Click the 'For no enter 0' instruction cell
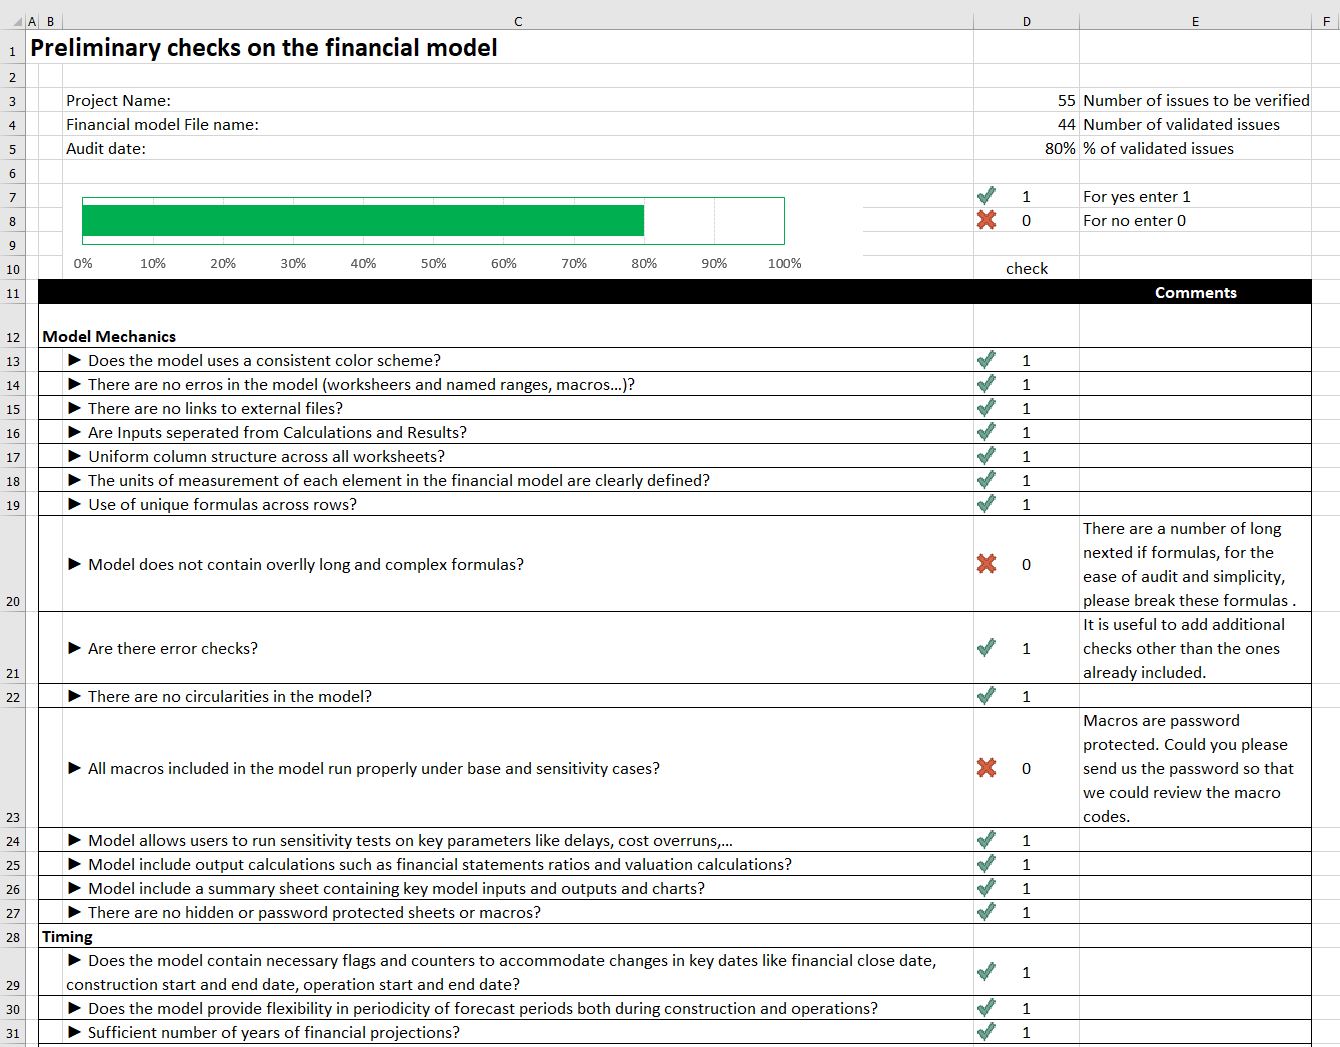This screenshot has height=1047, width=1340. (1195, 220)
